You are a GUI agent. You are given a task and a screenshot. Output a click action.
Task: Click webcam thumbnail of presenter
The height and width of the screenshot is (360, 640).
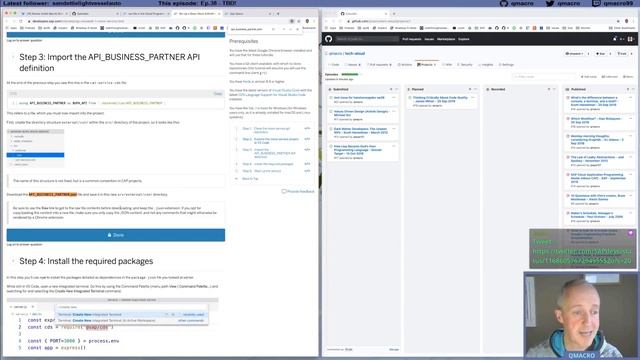(x=582, y=316)
